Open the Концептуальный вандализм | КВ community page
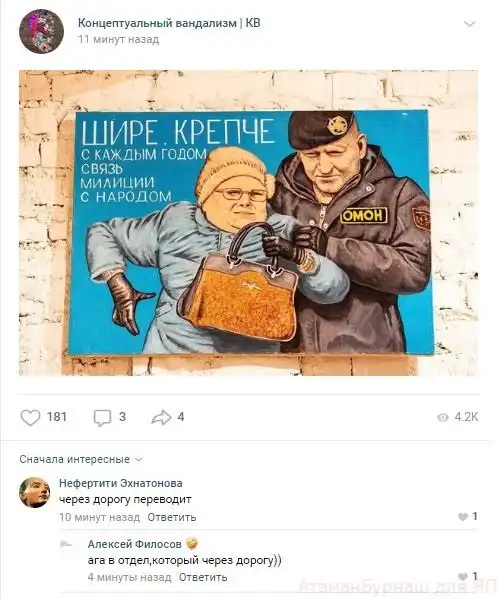The image size is (504, 599). [x=169, y=23]
